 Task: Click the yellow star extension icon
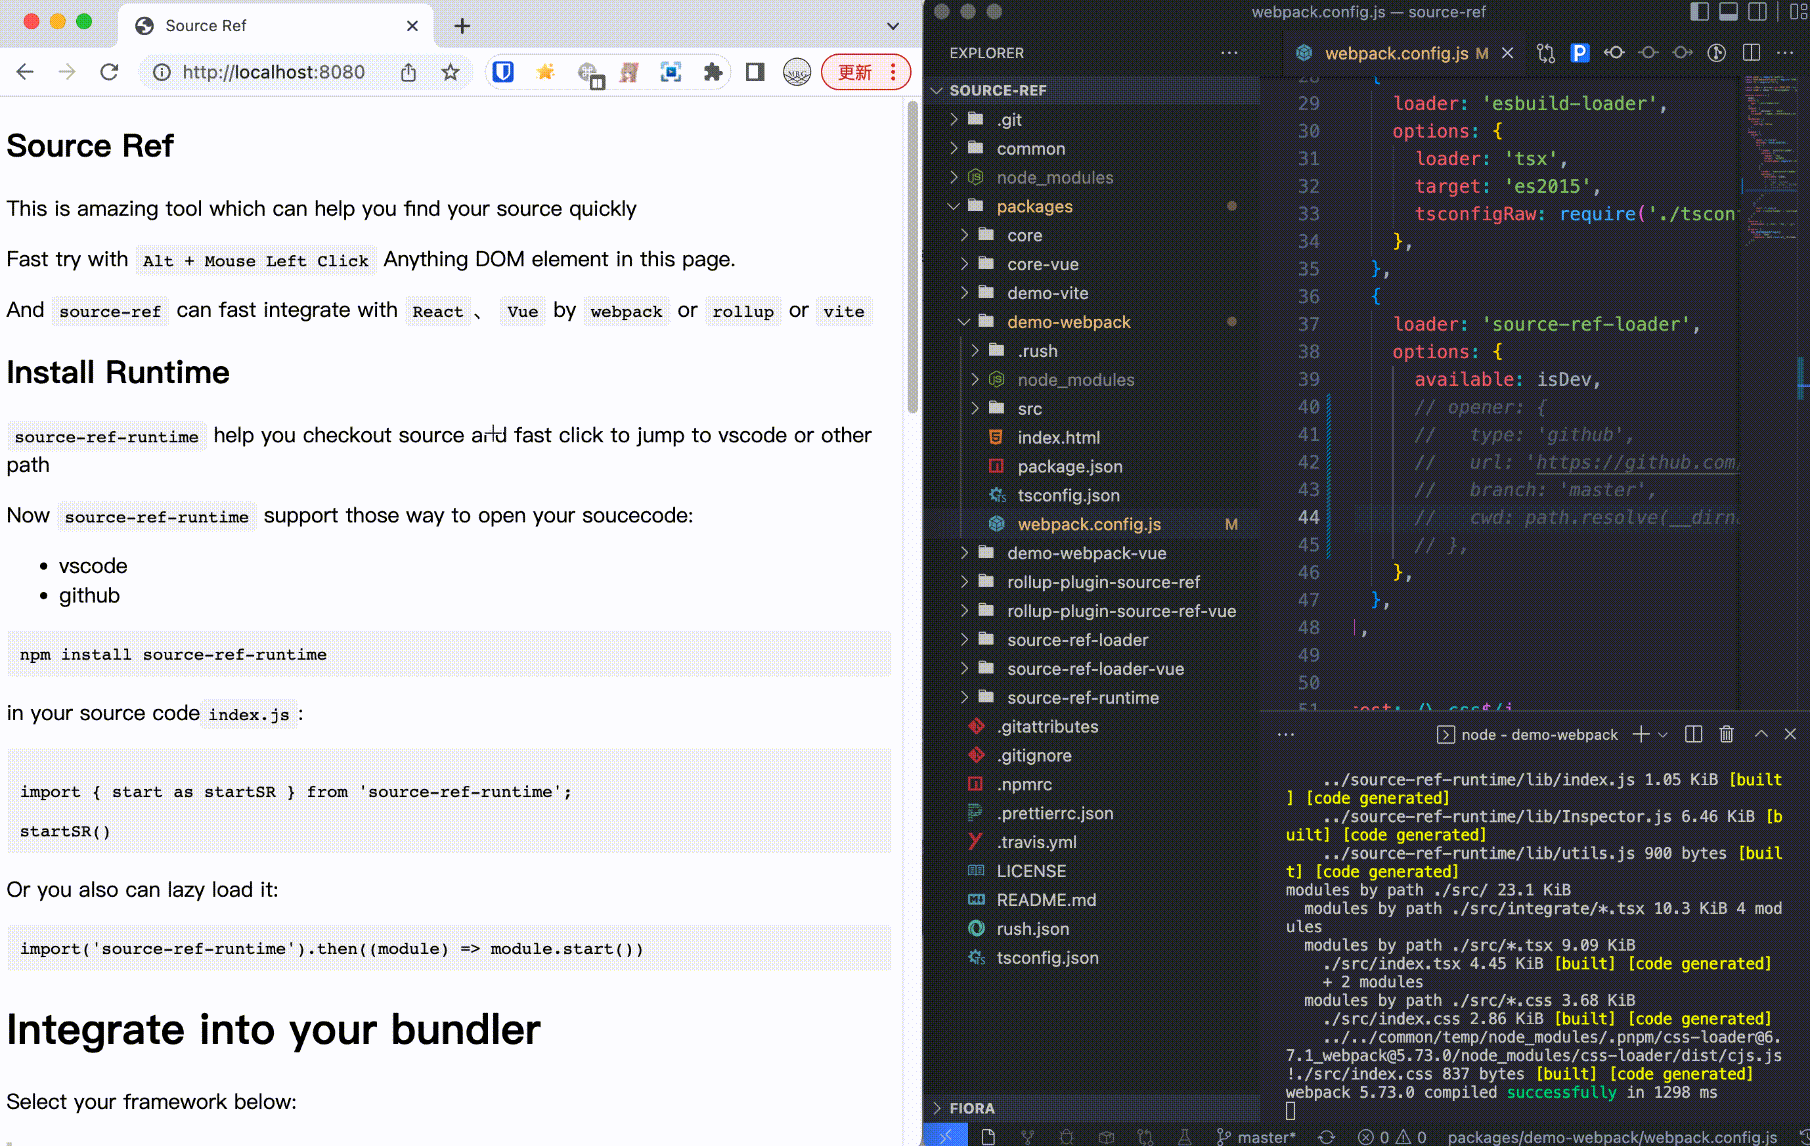(x=545, y=72)
